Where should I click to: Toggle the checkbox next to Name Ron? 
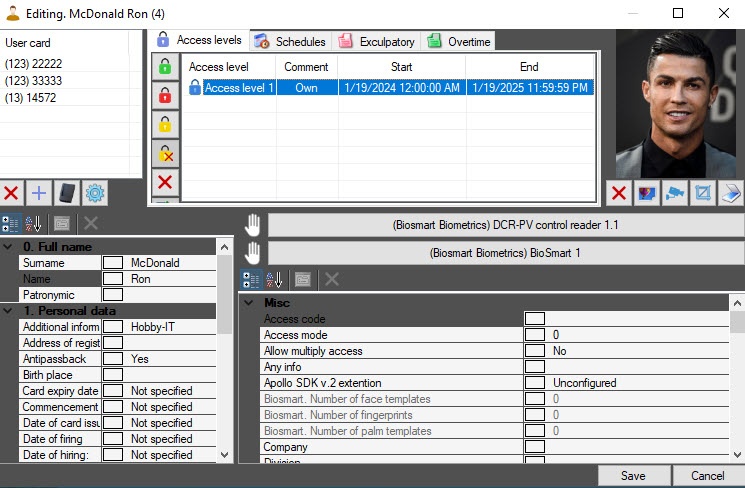coord(113,279)
